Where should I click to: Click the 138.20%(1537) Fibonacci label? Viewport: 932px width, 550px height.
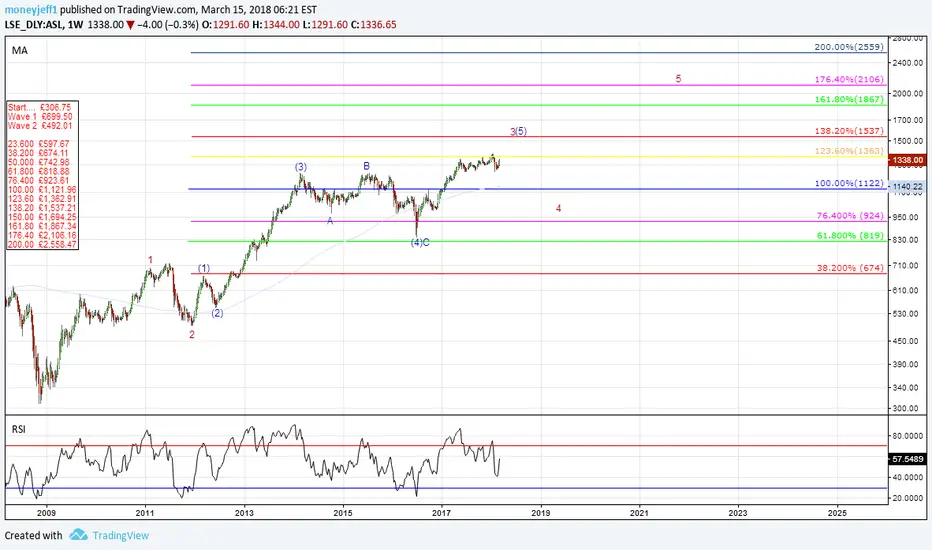point(849,131)
